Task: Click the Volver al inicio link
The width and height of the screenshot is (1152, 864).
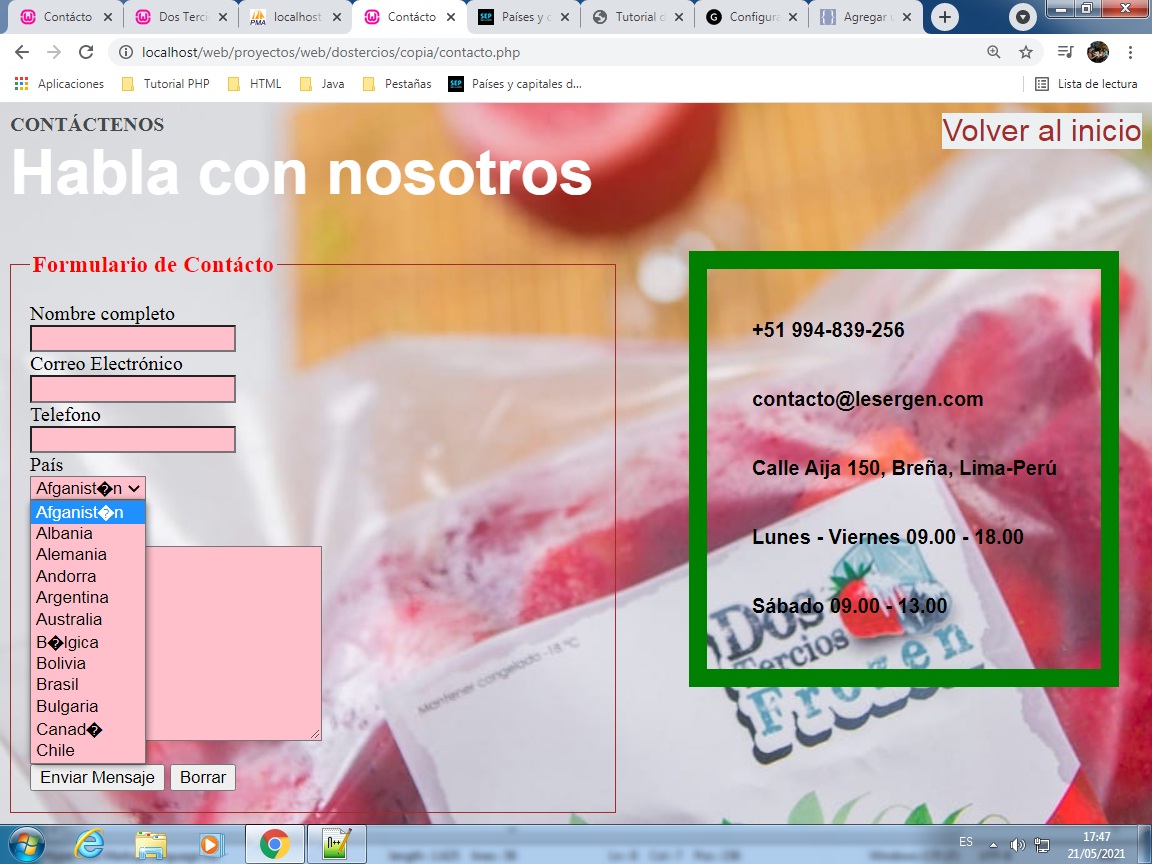Action: (1042, 131)
